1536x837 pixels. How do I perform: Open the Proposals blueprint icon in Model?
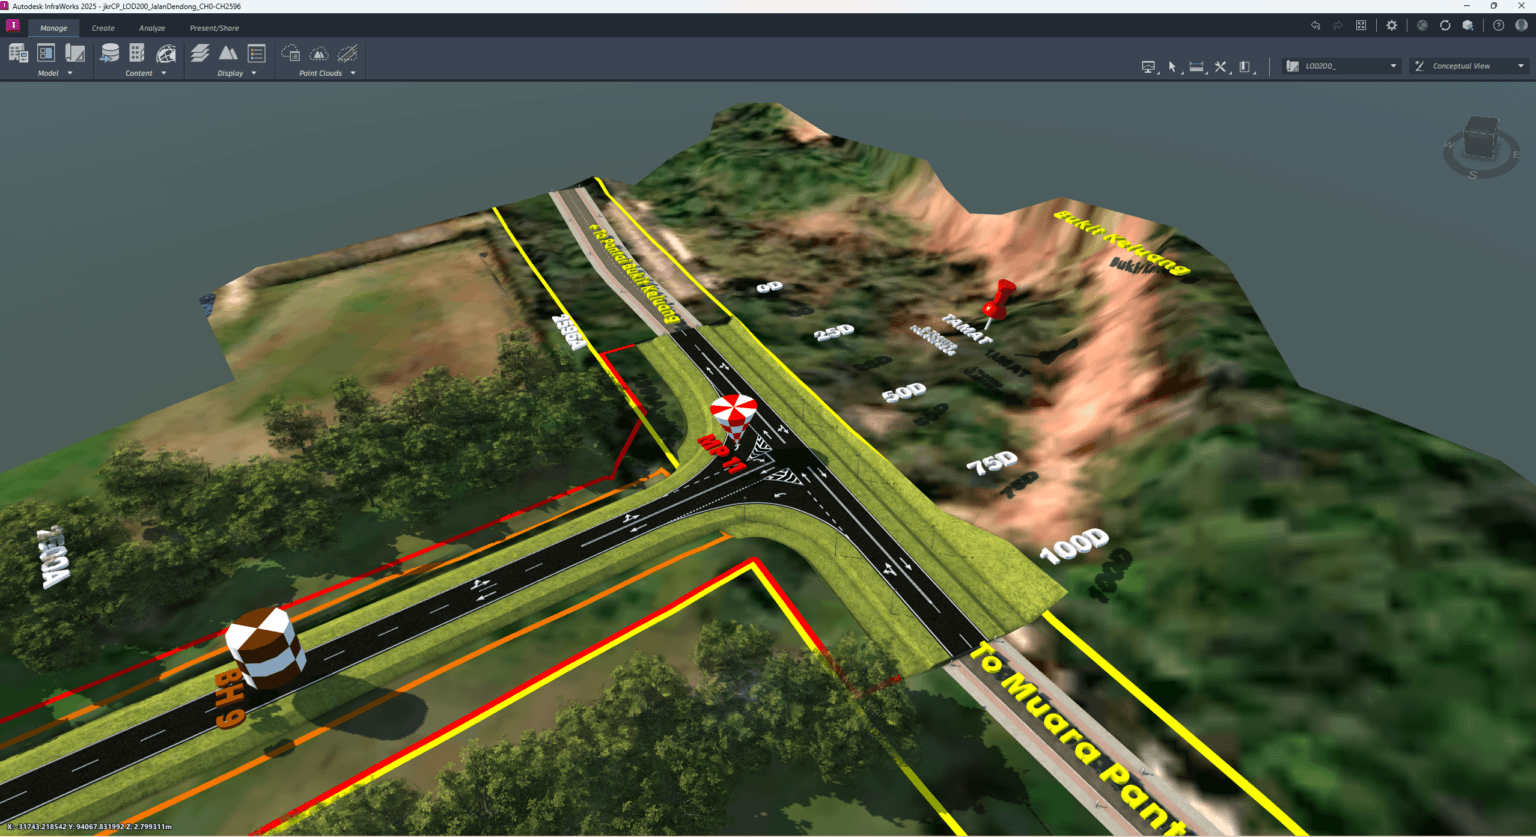pos(75,53)
